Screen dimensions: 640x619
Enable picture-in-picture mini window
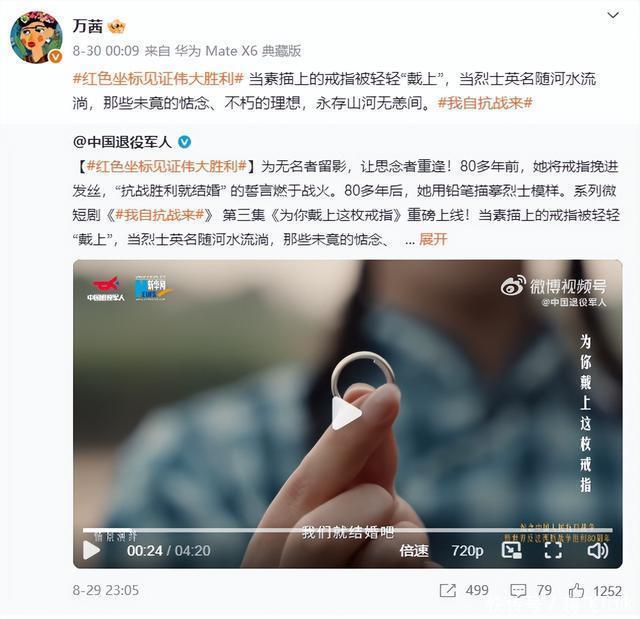[x=511, y=550]
